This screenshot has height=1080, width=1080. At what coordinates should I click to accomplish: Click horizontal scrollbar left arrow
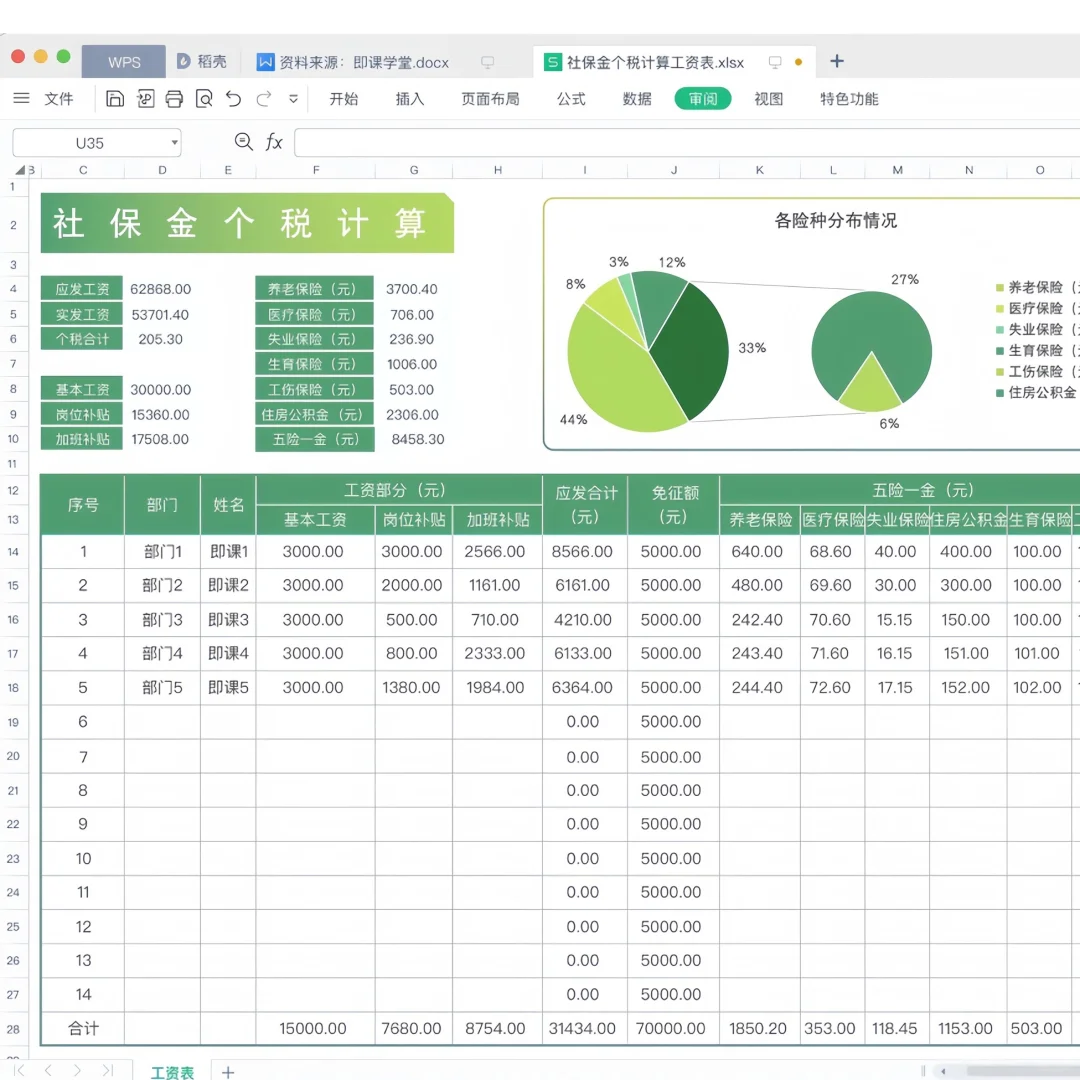(x=944, y=1071)
